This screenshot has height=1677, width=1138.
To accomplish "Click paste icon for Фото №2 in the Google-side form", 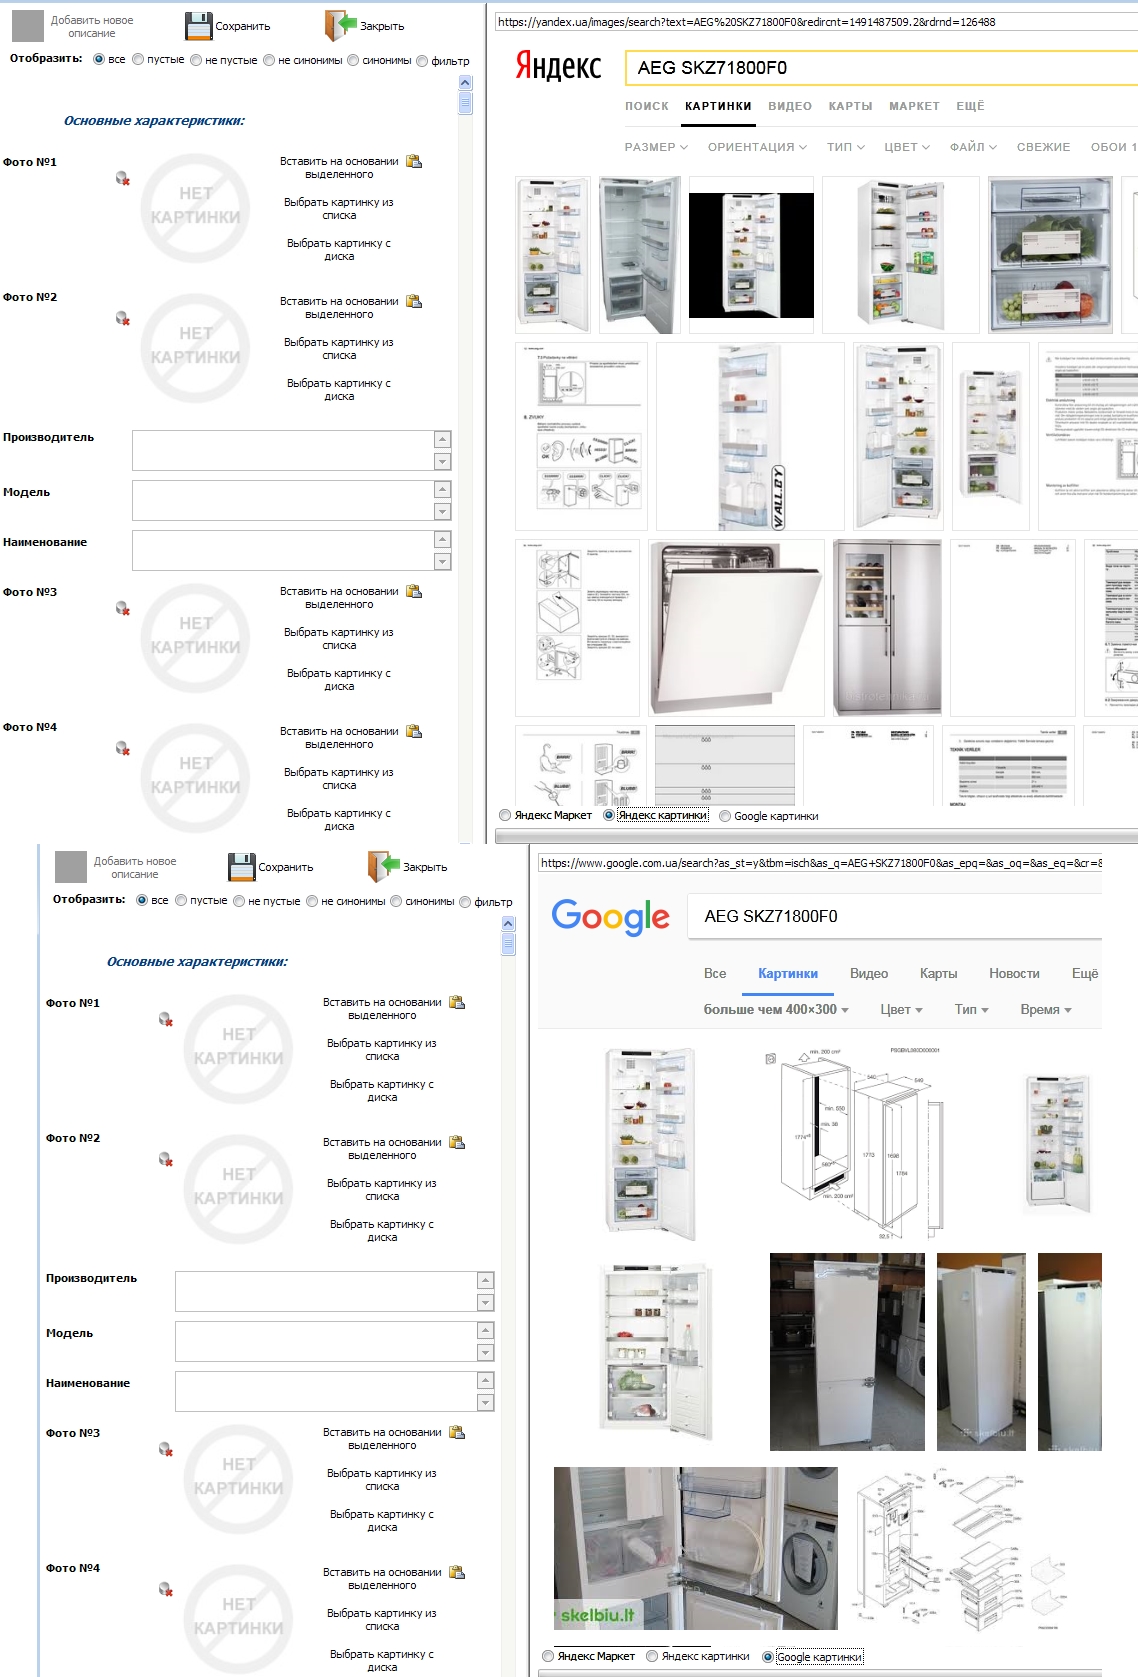I will click(457, 1142).
